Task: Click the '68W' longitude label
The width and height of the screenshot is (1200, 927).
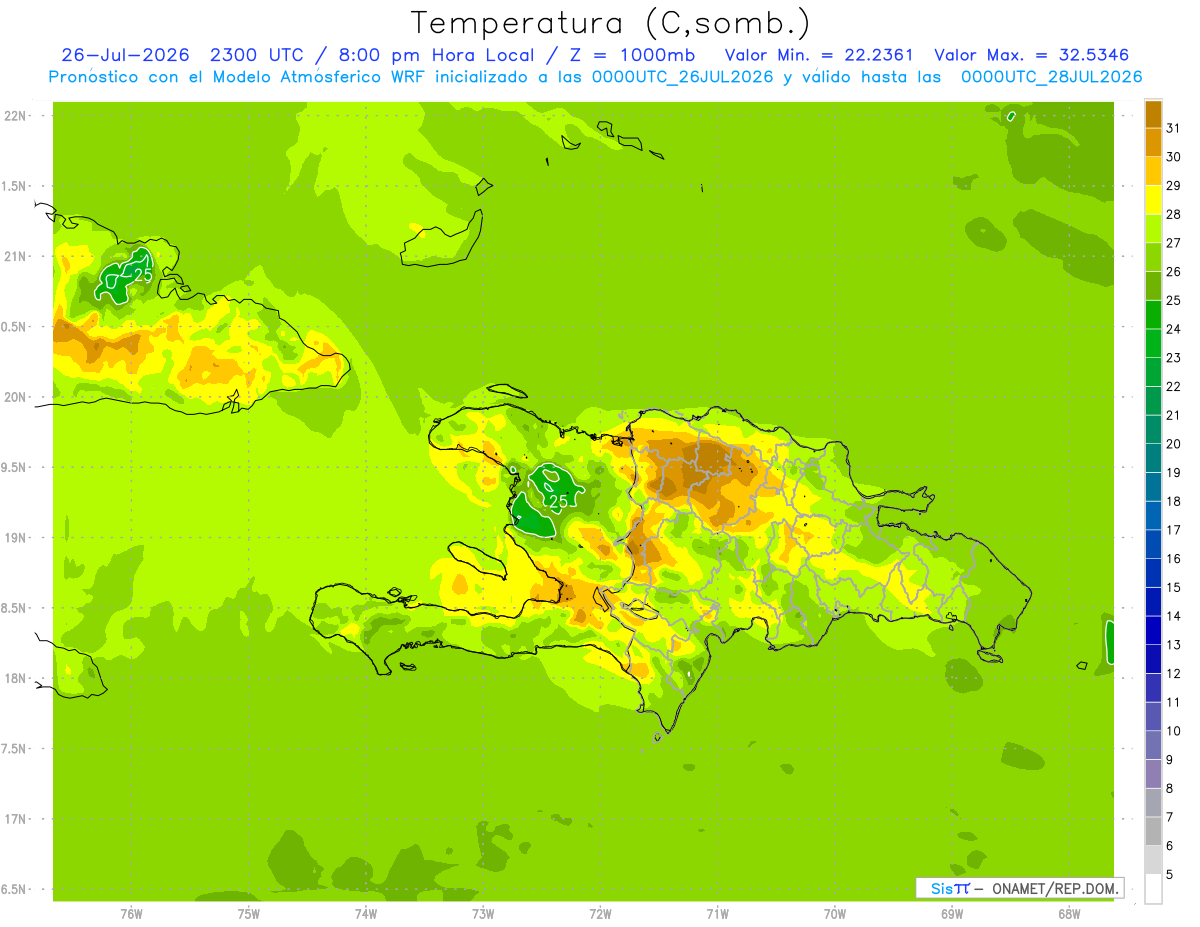Action: [x=1069, y=913]
